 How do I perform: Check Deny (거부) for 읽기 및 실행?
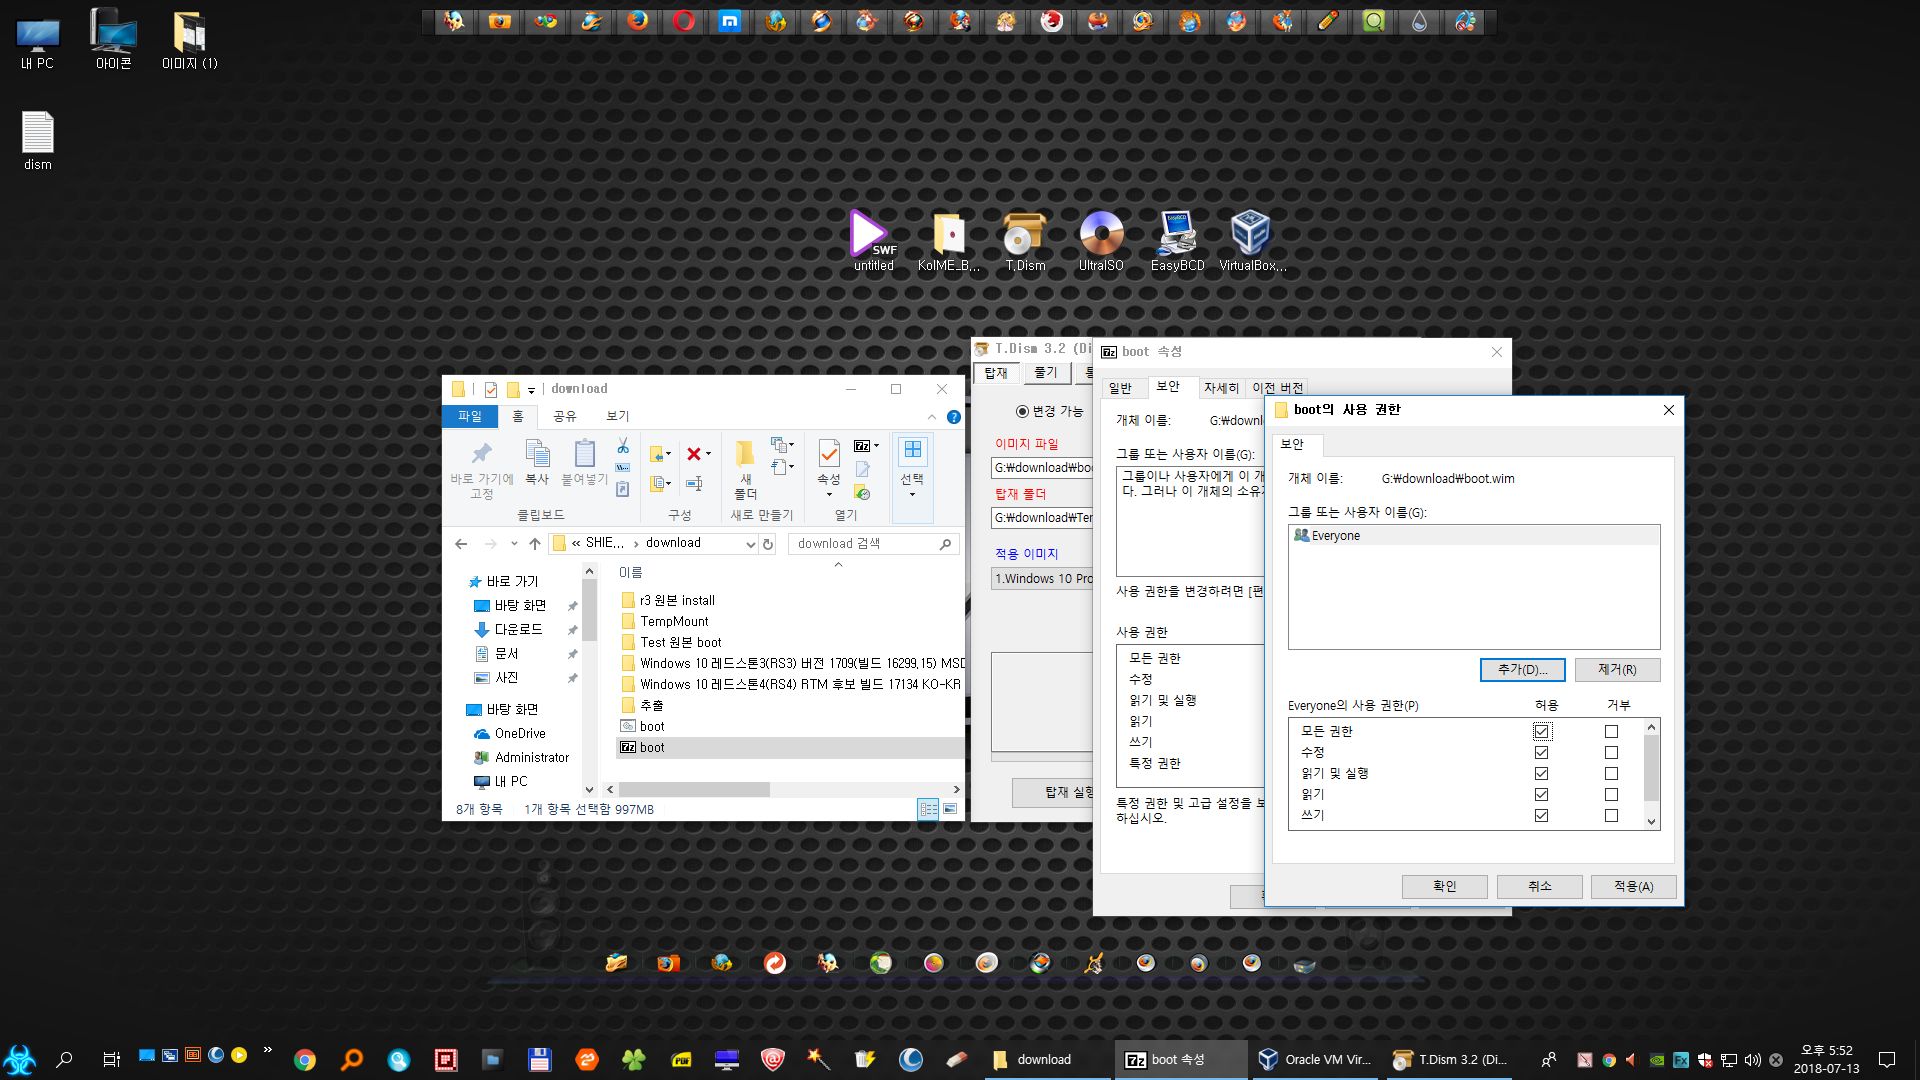click(x=1611, y=774)
